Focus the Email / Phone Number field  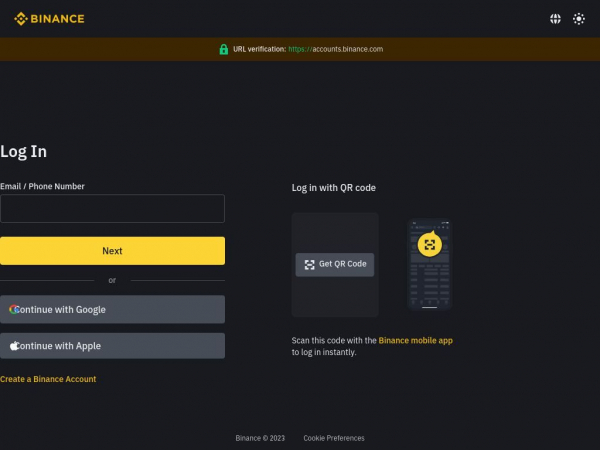[112, 209]
